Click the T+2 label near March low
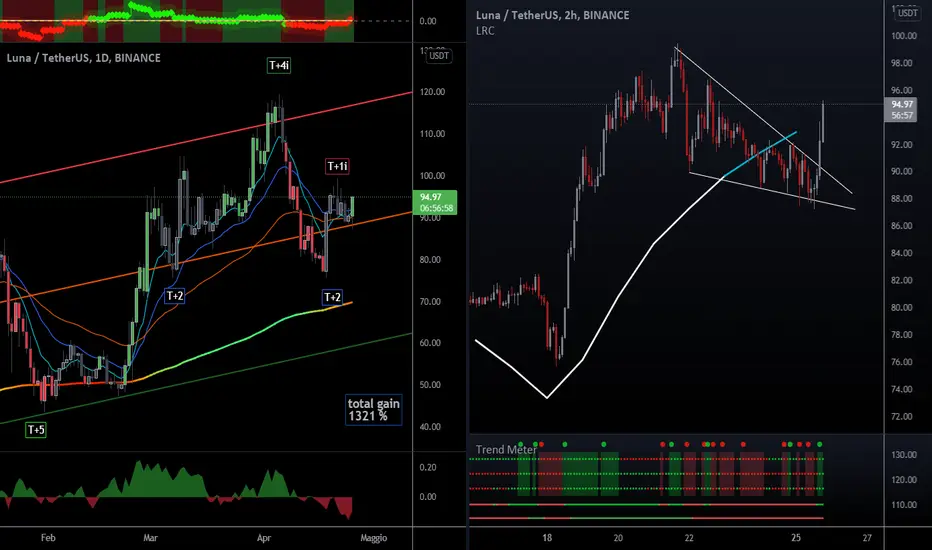This screenshot has width=932, height=550. 175,296
